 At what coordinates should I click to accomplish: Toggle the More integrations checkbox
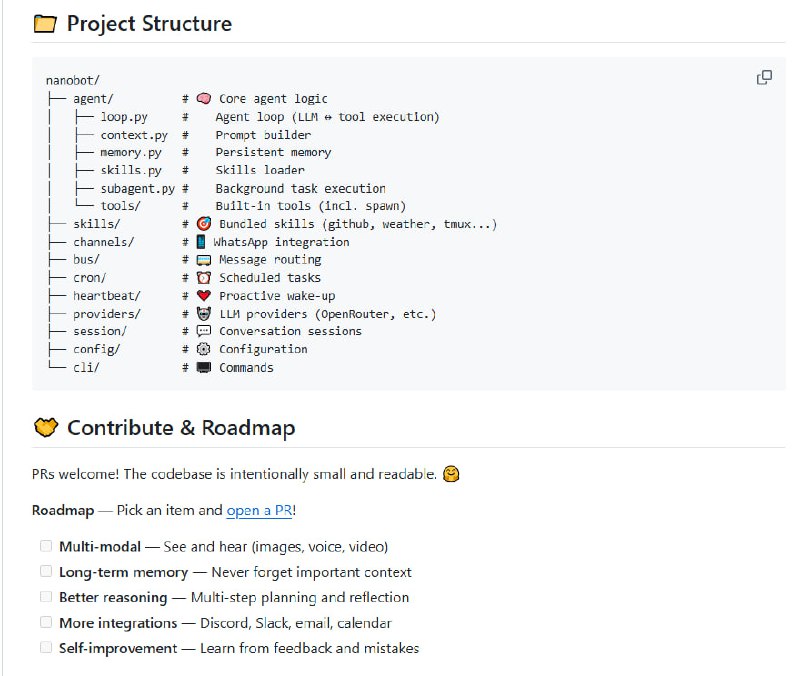(x=45, y=622)
